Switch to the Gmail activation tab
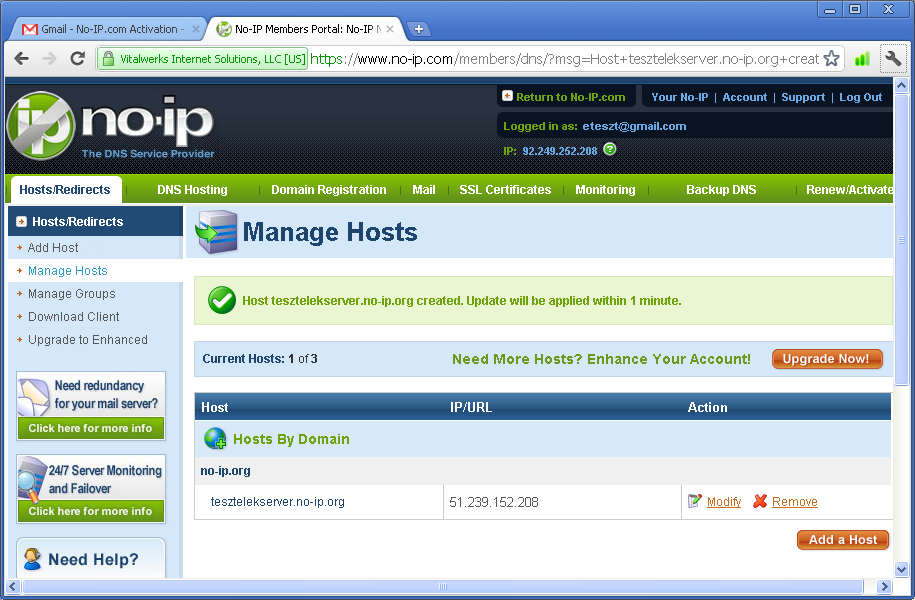The height and width of the screenshot is (600, 915). (x=108, y=29)
